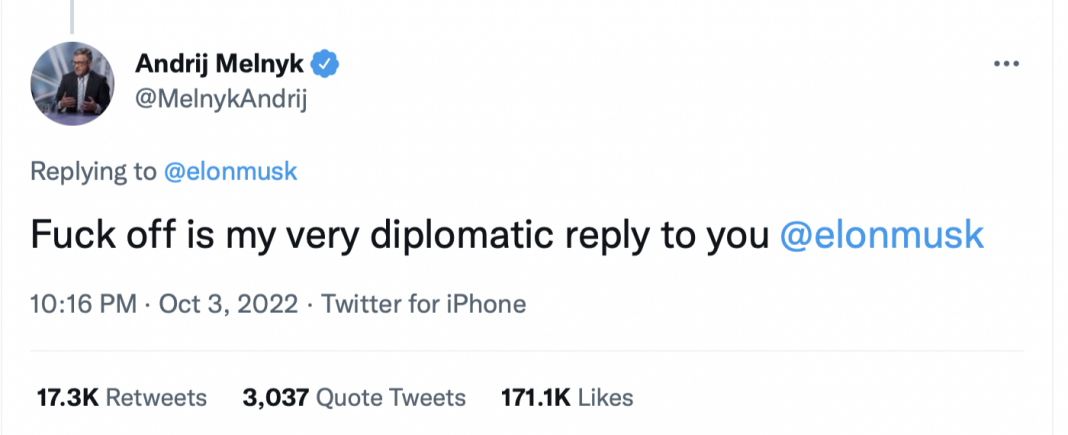Click the @elonmusk mention in tweet text
This screenshot has height=435, width=1068.
(880, 234)
